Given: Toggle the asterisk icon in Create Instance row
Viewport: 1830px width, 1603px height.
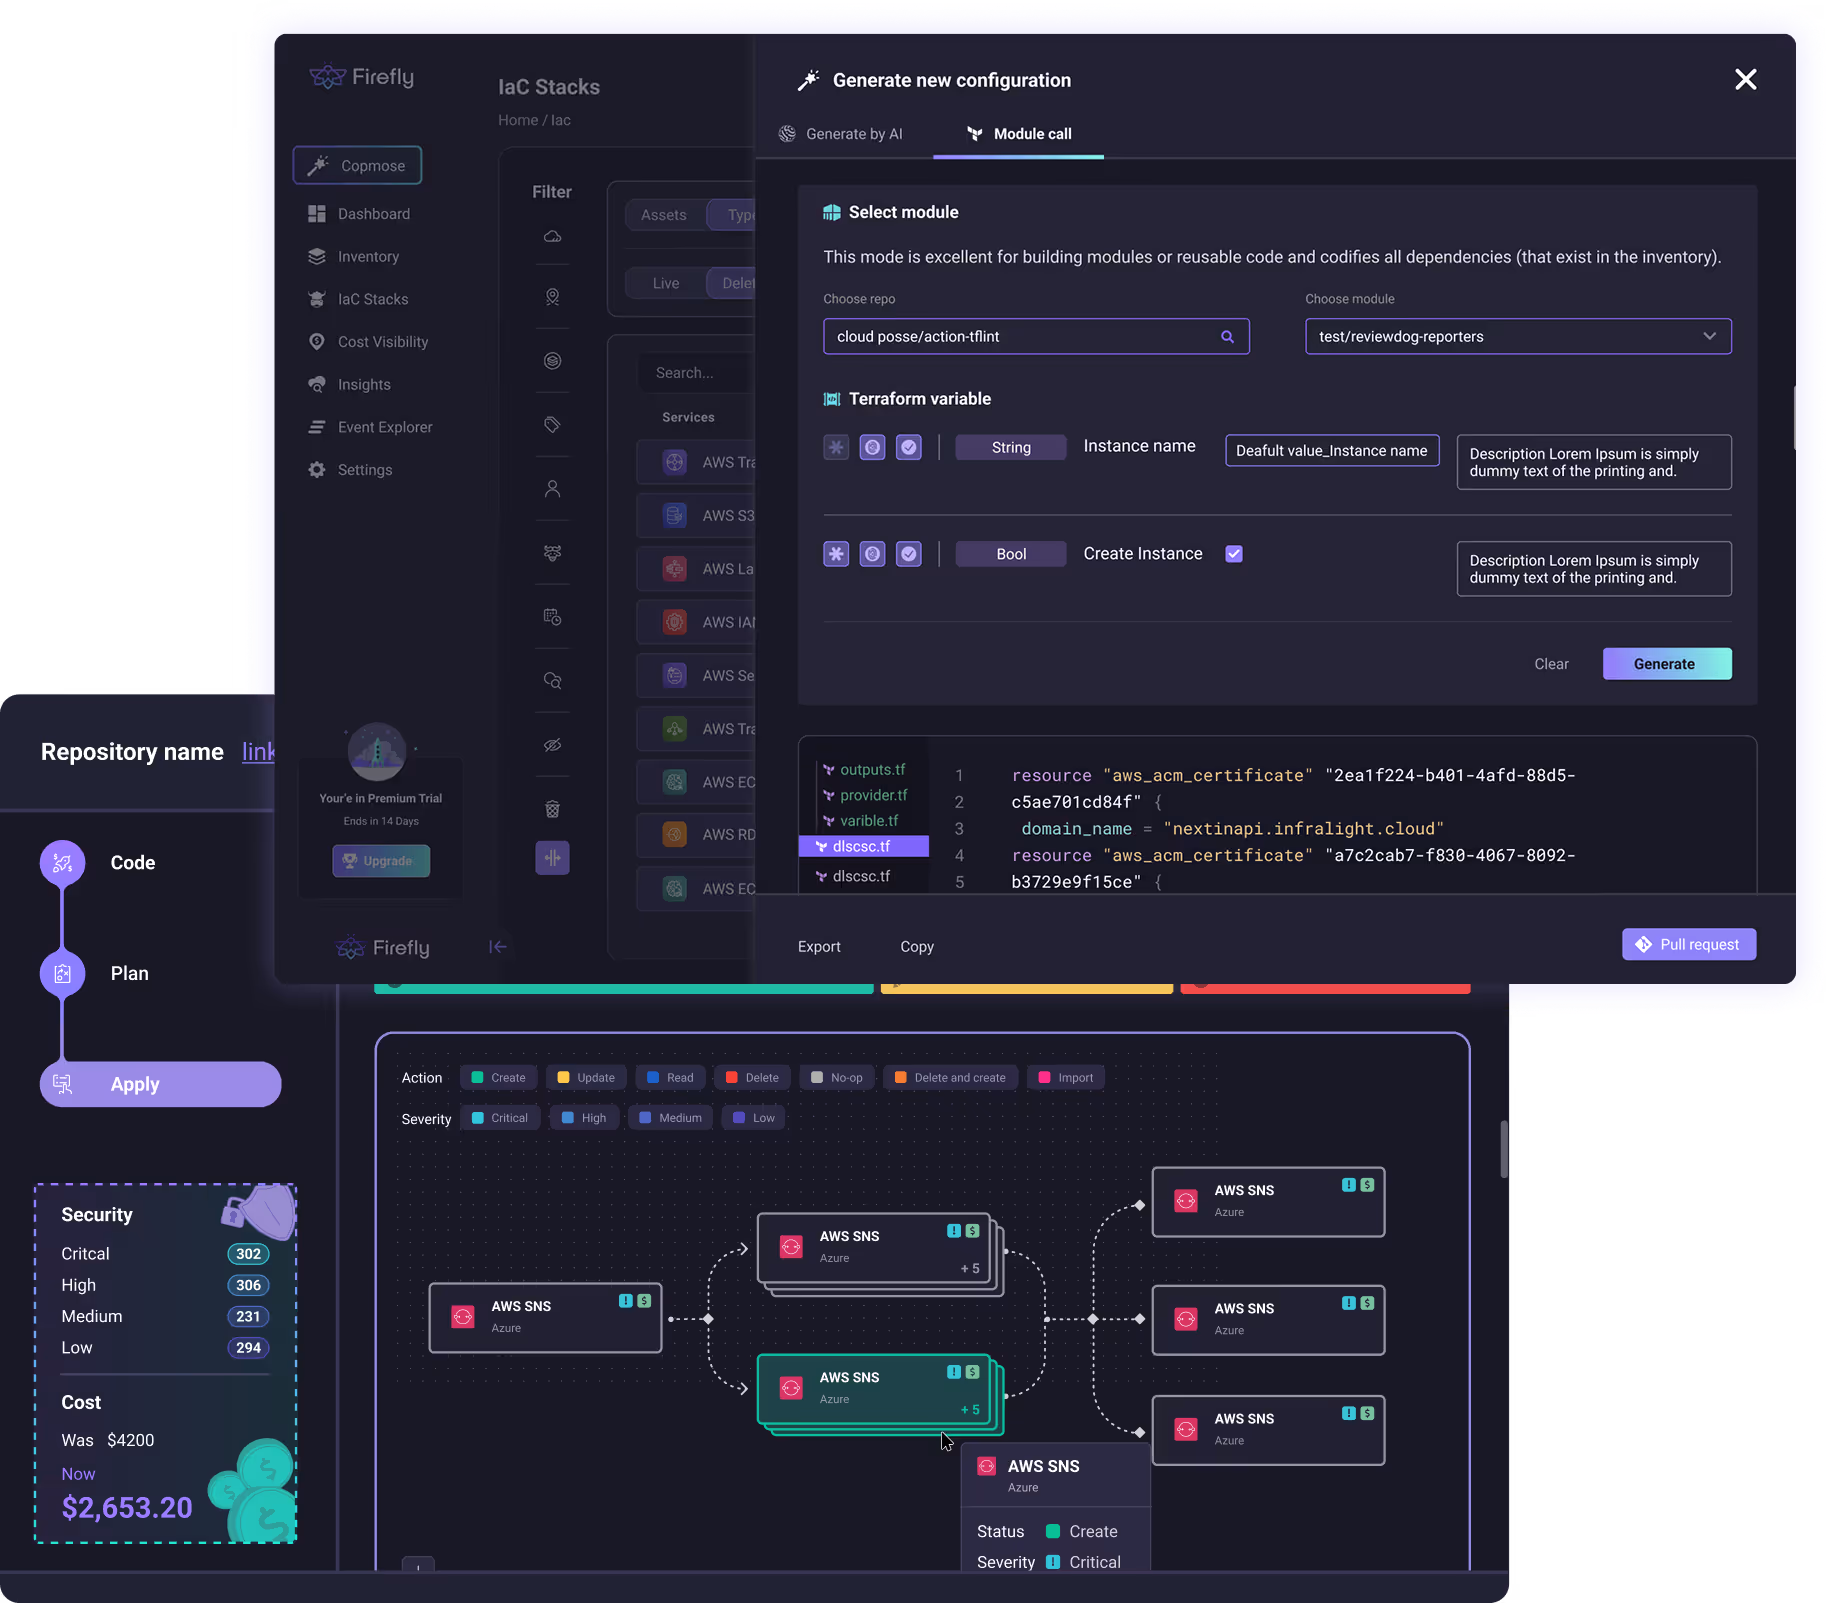Looking at the screenshot, I should pos(836,554).
